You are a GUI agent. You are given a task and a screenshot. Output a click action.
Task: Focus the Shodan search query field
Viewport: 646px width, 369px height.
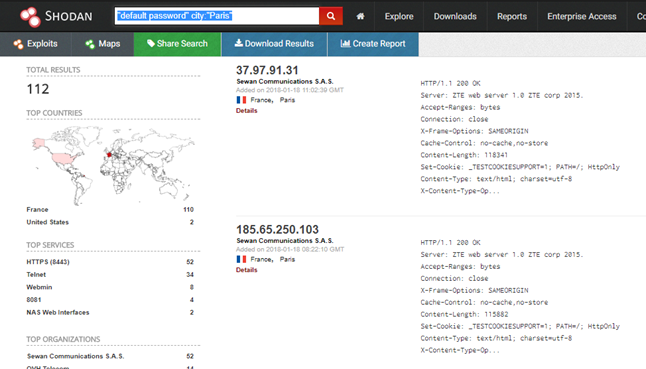click(217, 16)
